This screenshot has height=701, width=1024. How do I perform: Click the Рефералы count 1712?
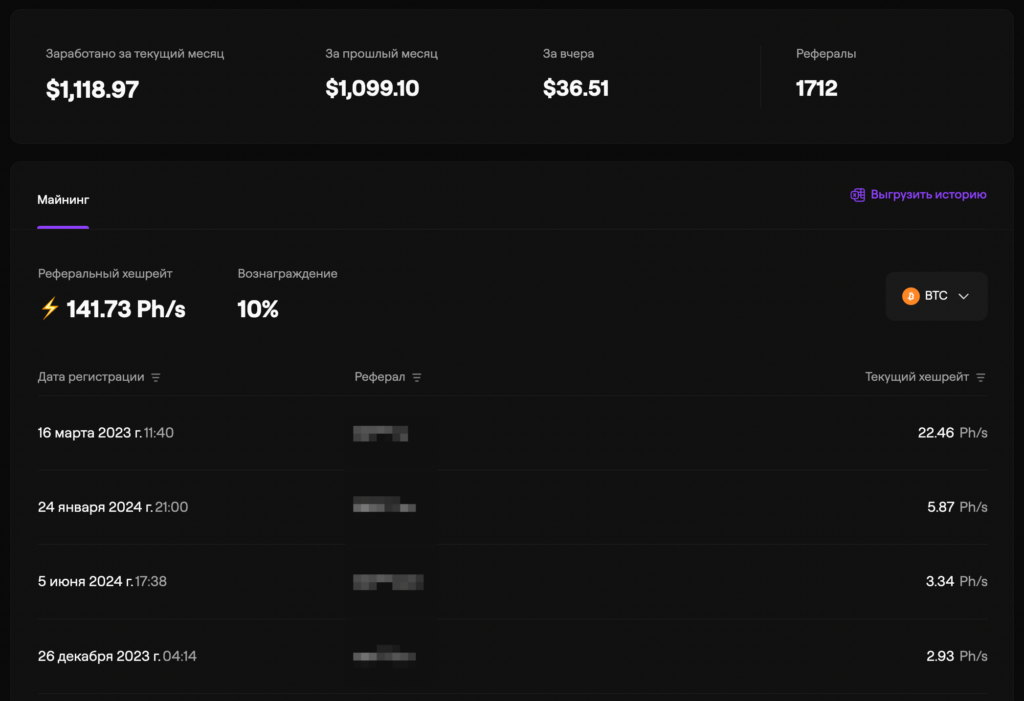point(816,88)
